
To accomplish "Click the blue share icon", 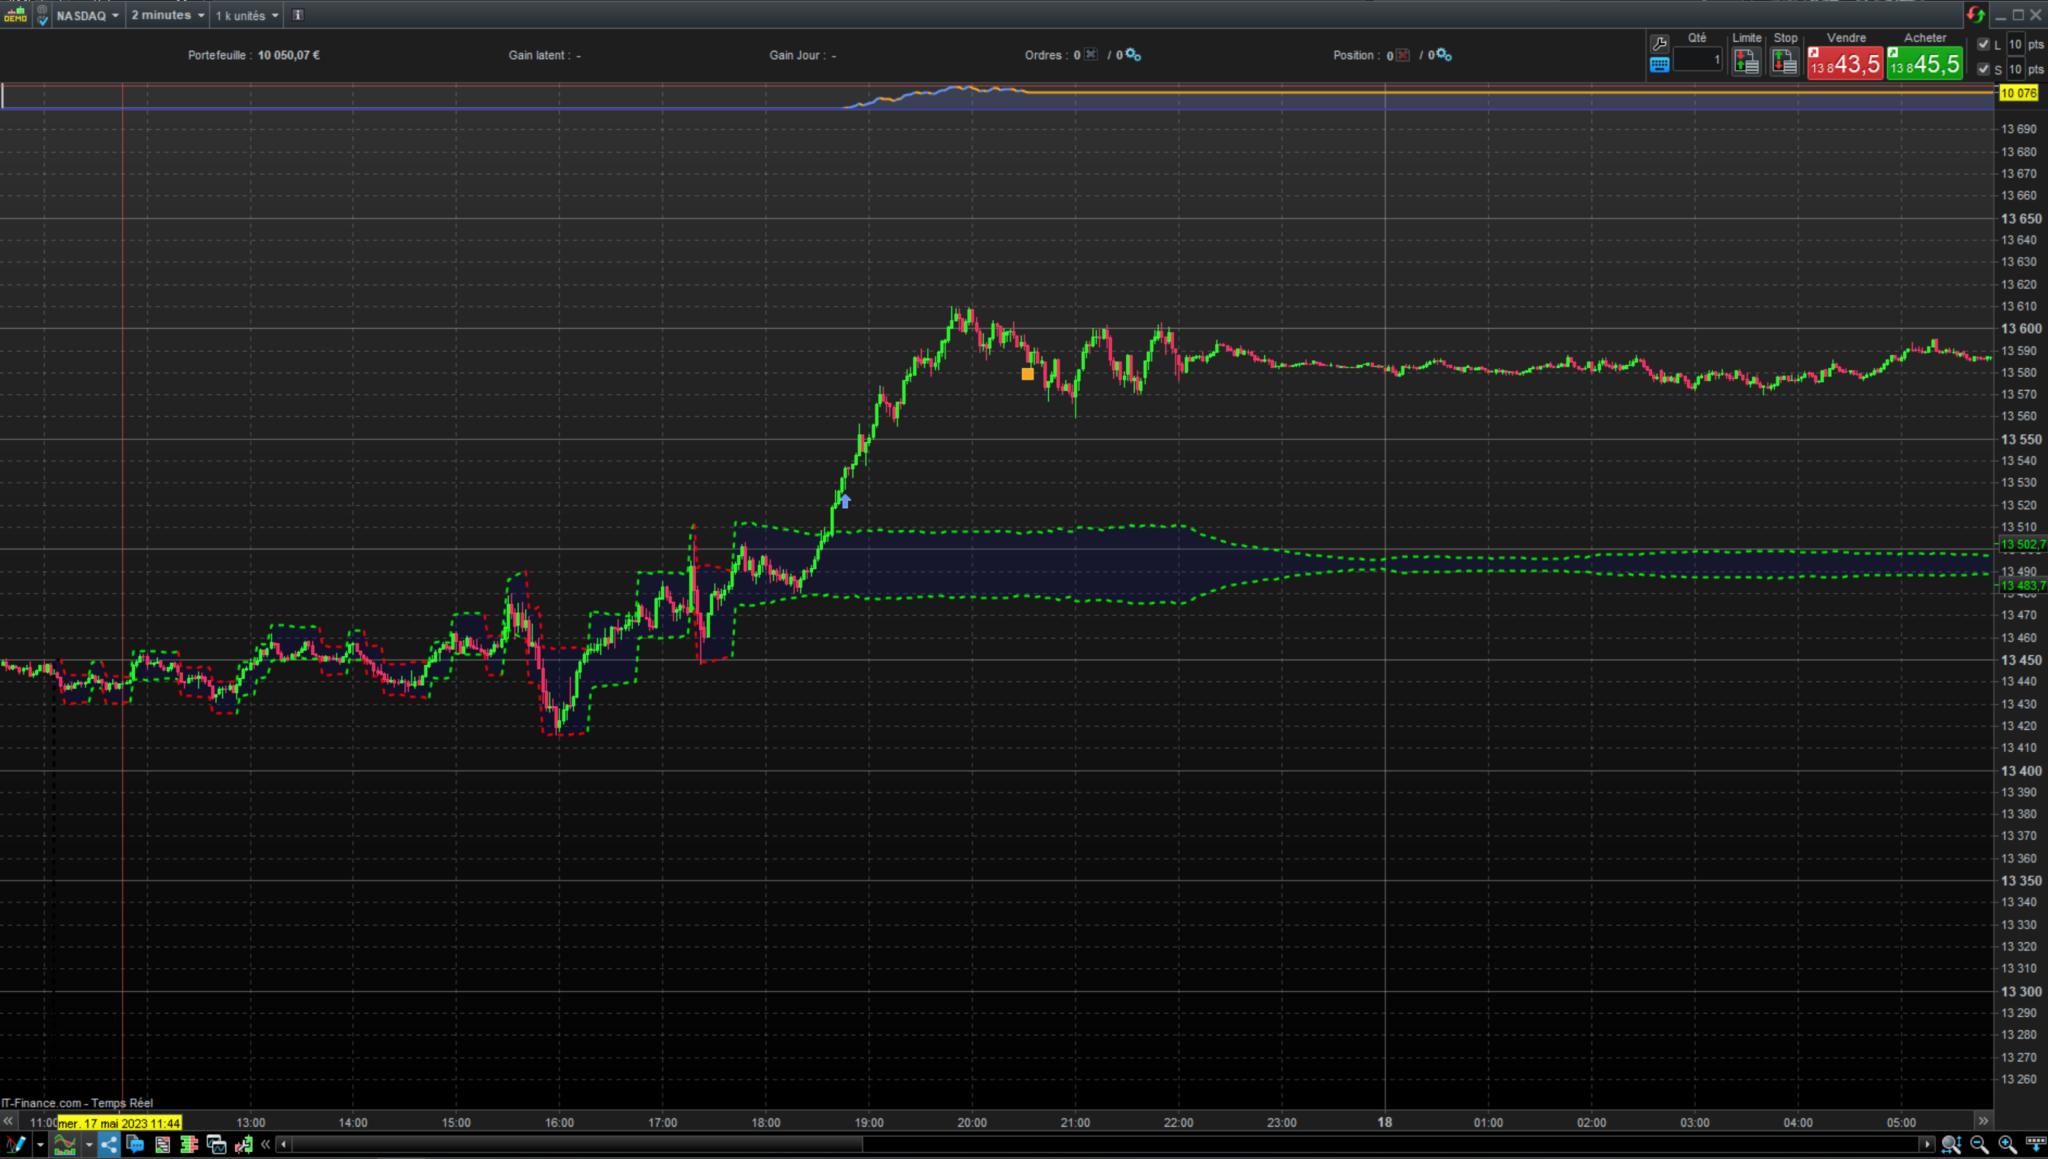I will point(108,1145).
